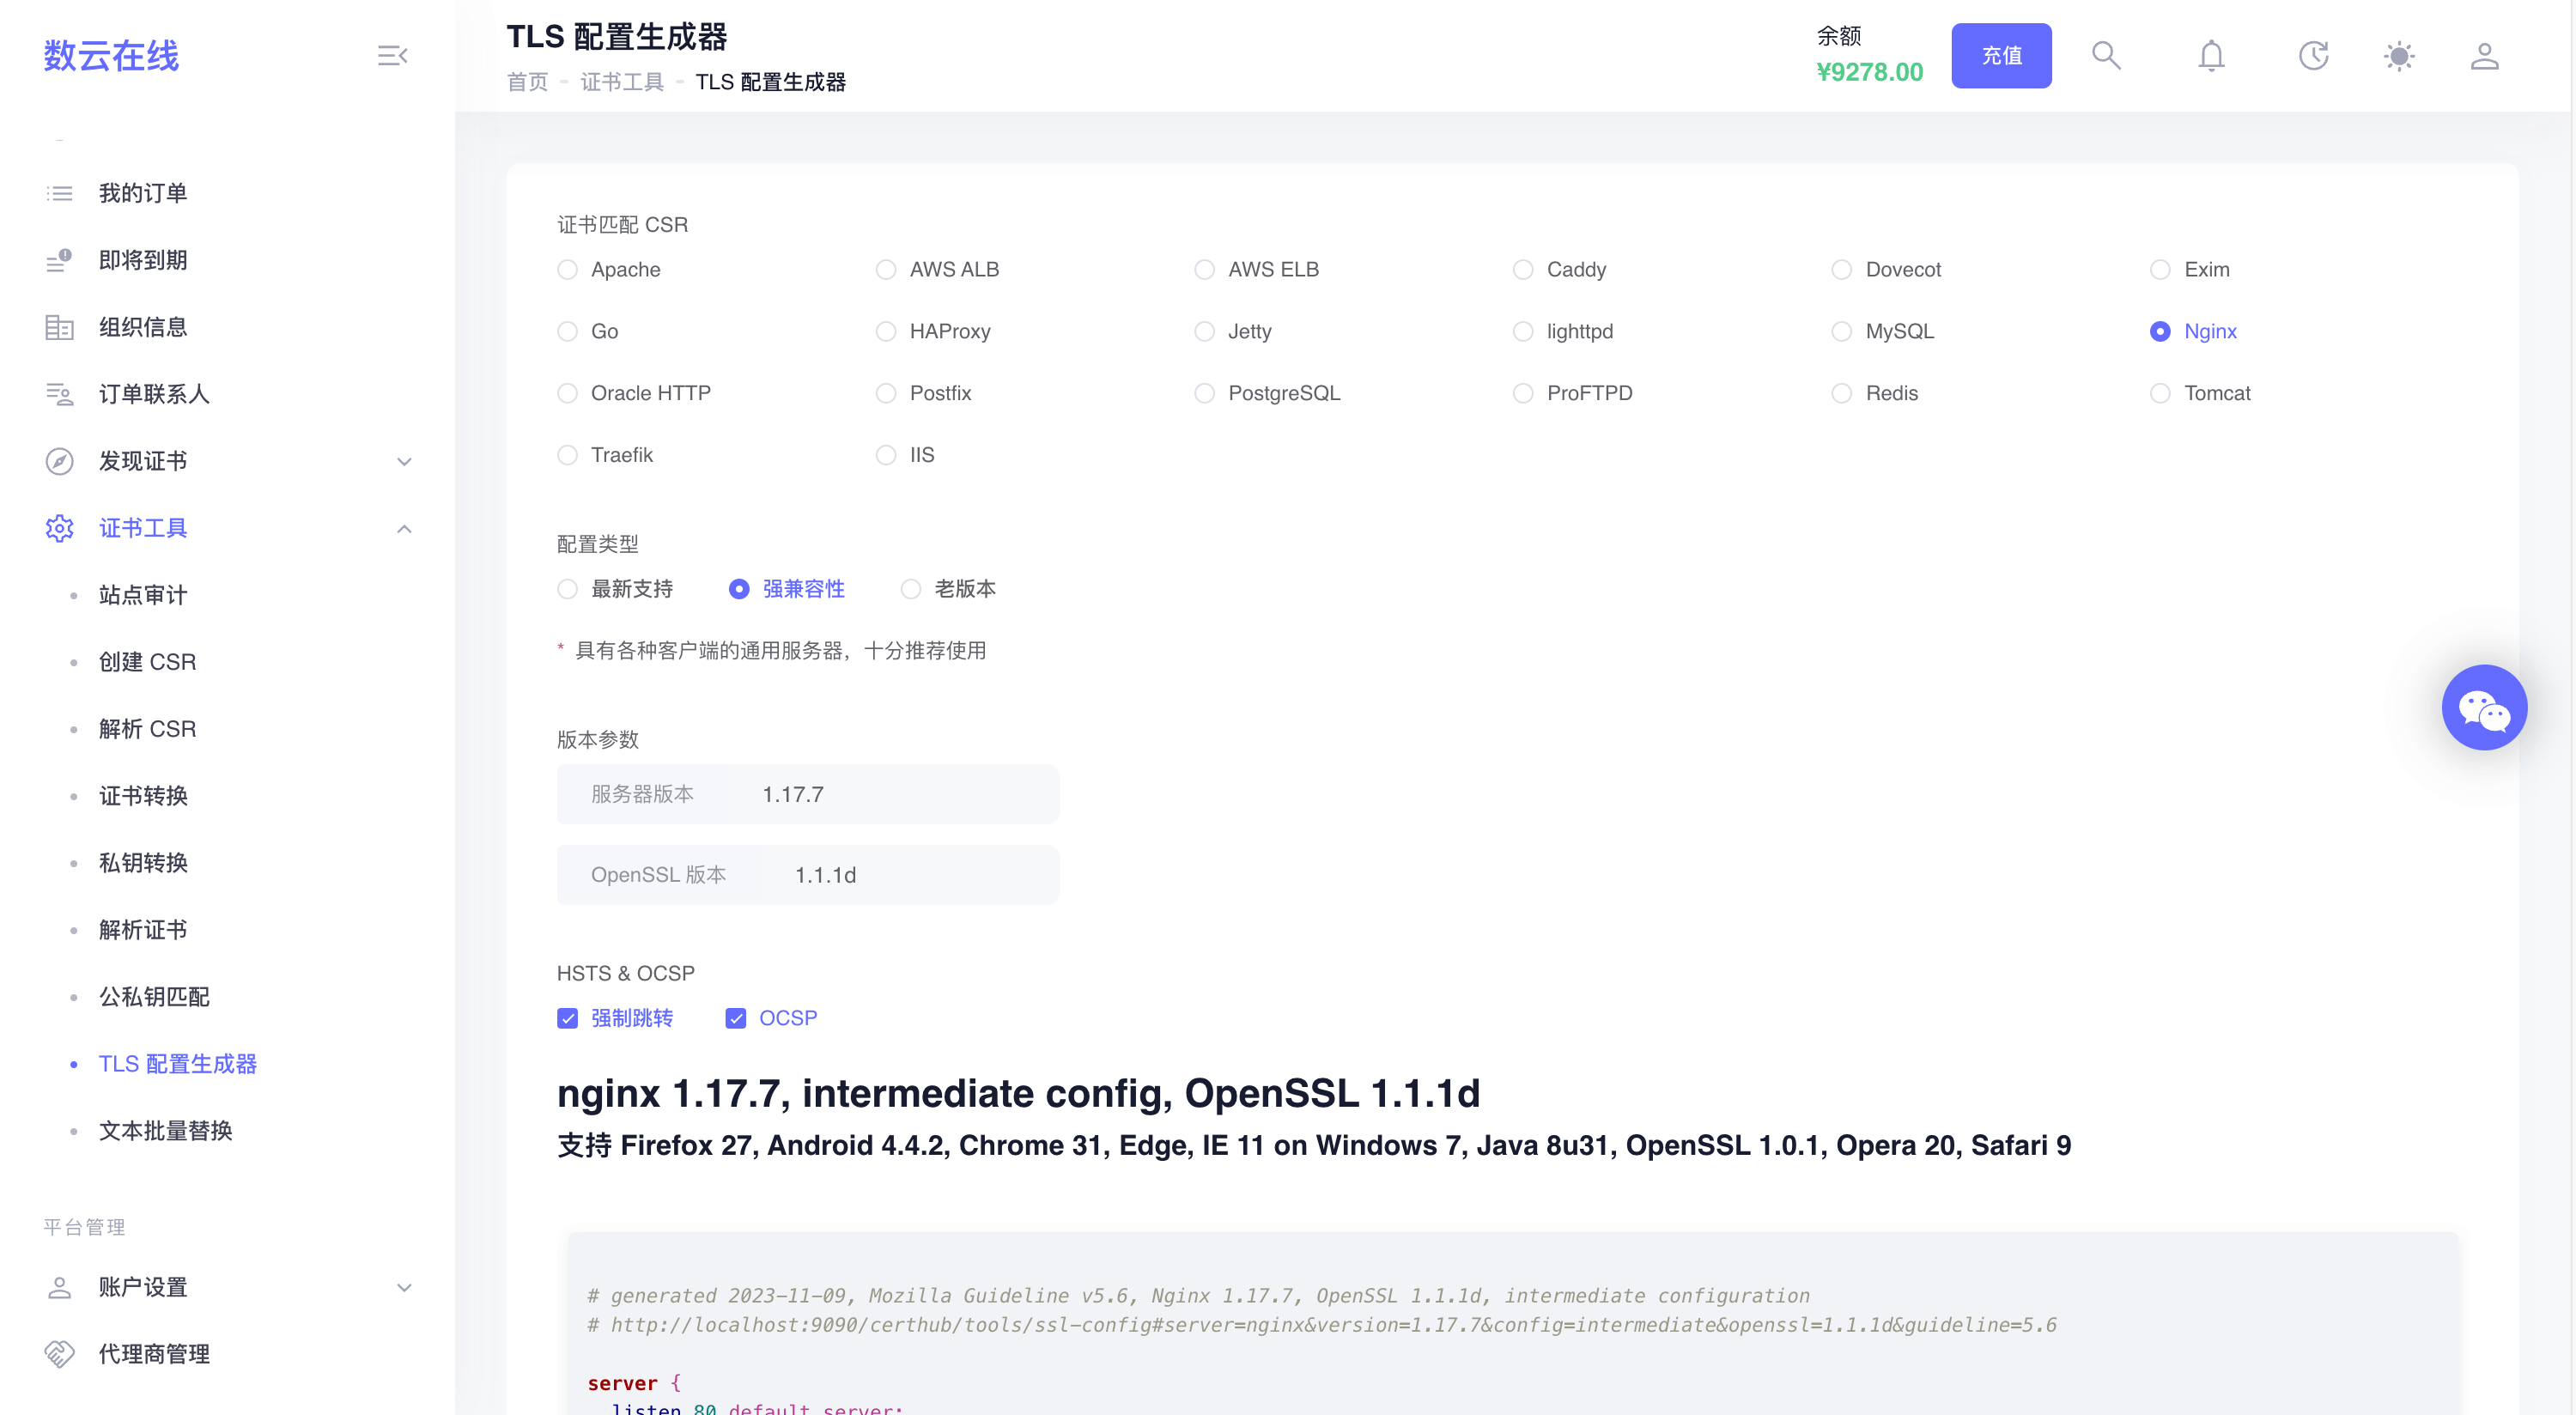The height and width of the screenshot is (1415, 2576).
Task: Open the notifications bell
Action: tap(2211, 56)
